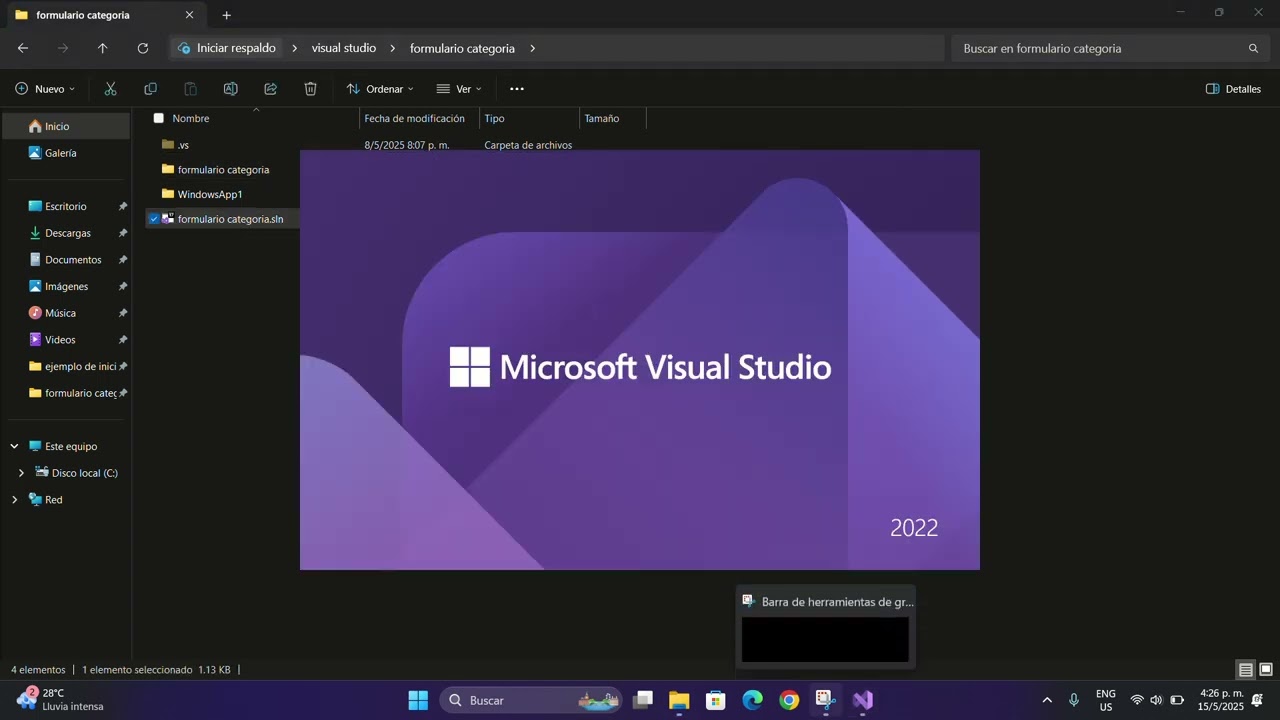Open Task View from taskbar

pos(643,700)
